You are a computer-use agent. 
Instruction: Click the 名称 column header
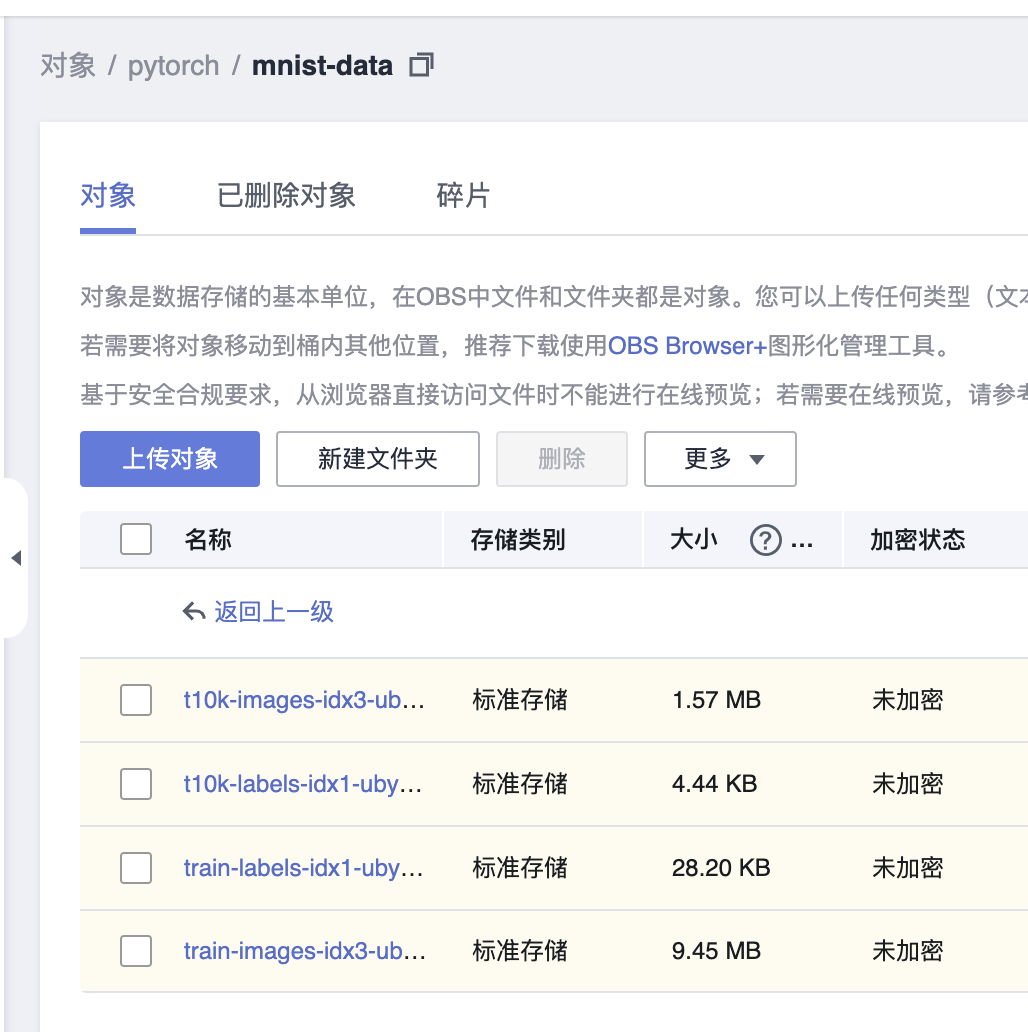point(208,540)
